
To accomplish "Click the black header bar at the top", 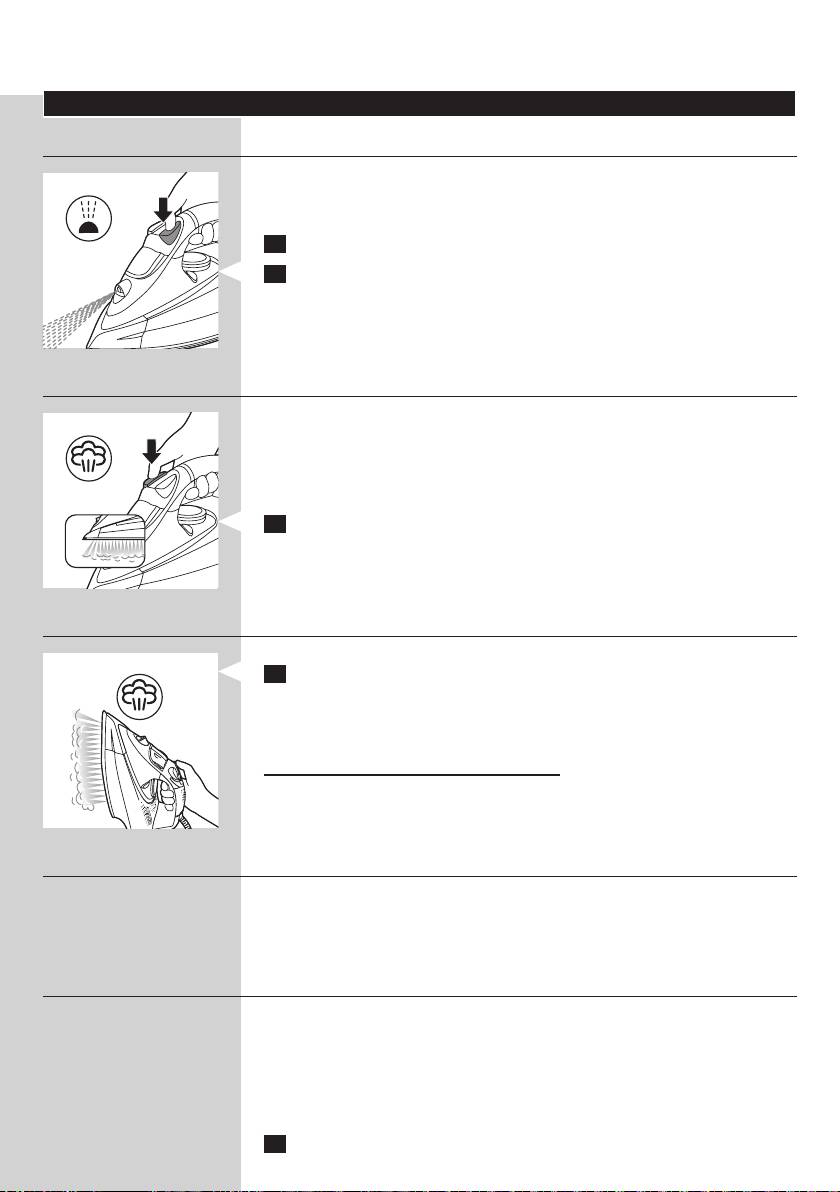I will point(420,103).
